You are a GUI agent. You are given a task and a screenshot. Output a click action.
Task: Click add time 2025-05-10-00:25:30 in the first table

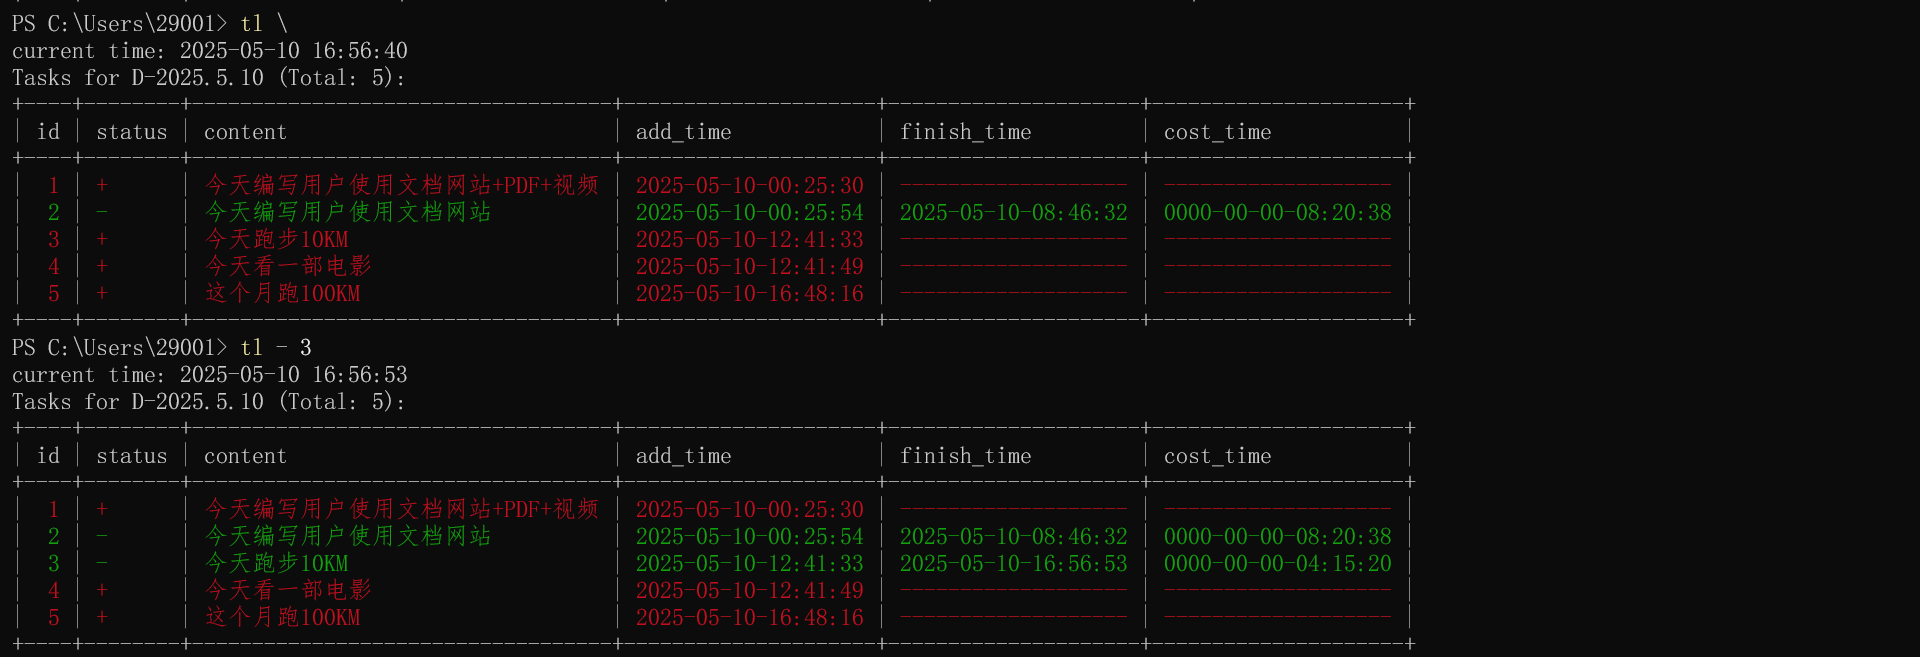pos(749,186)
